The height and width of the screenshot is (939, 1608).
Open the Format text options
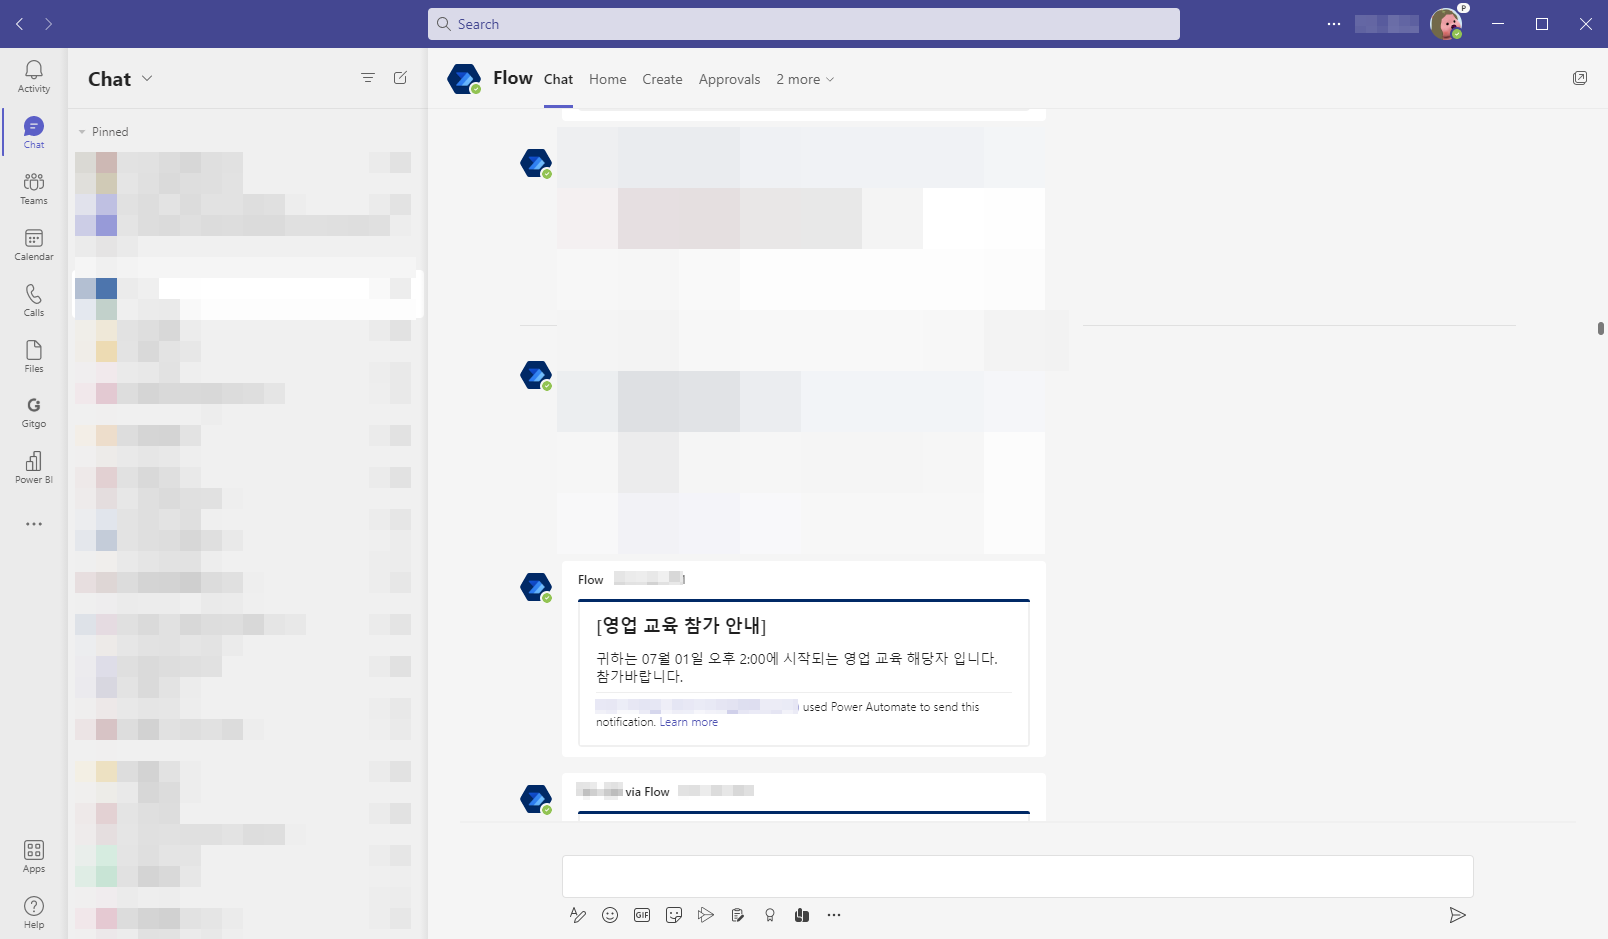tap(578, 915)
